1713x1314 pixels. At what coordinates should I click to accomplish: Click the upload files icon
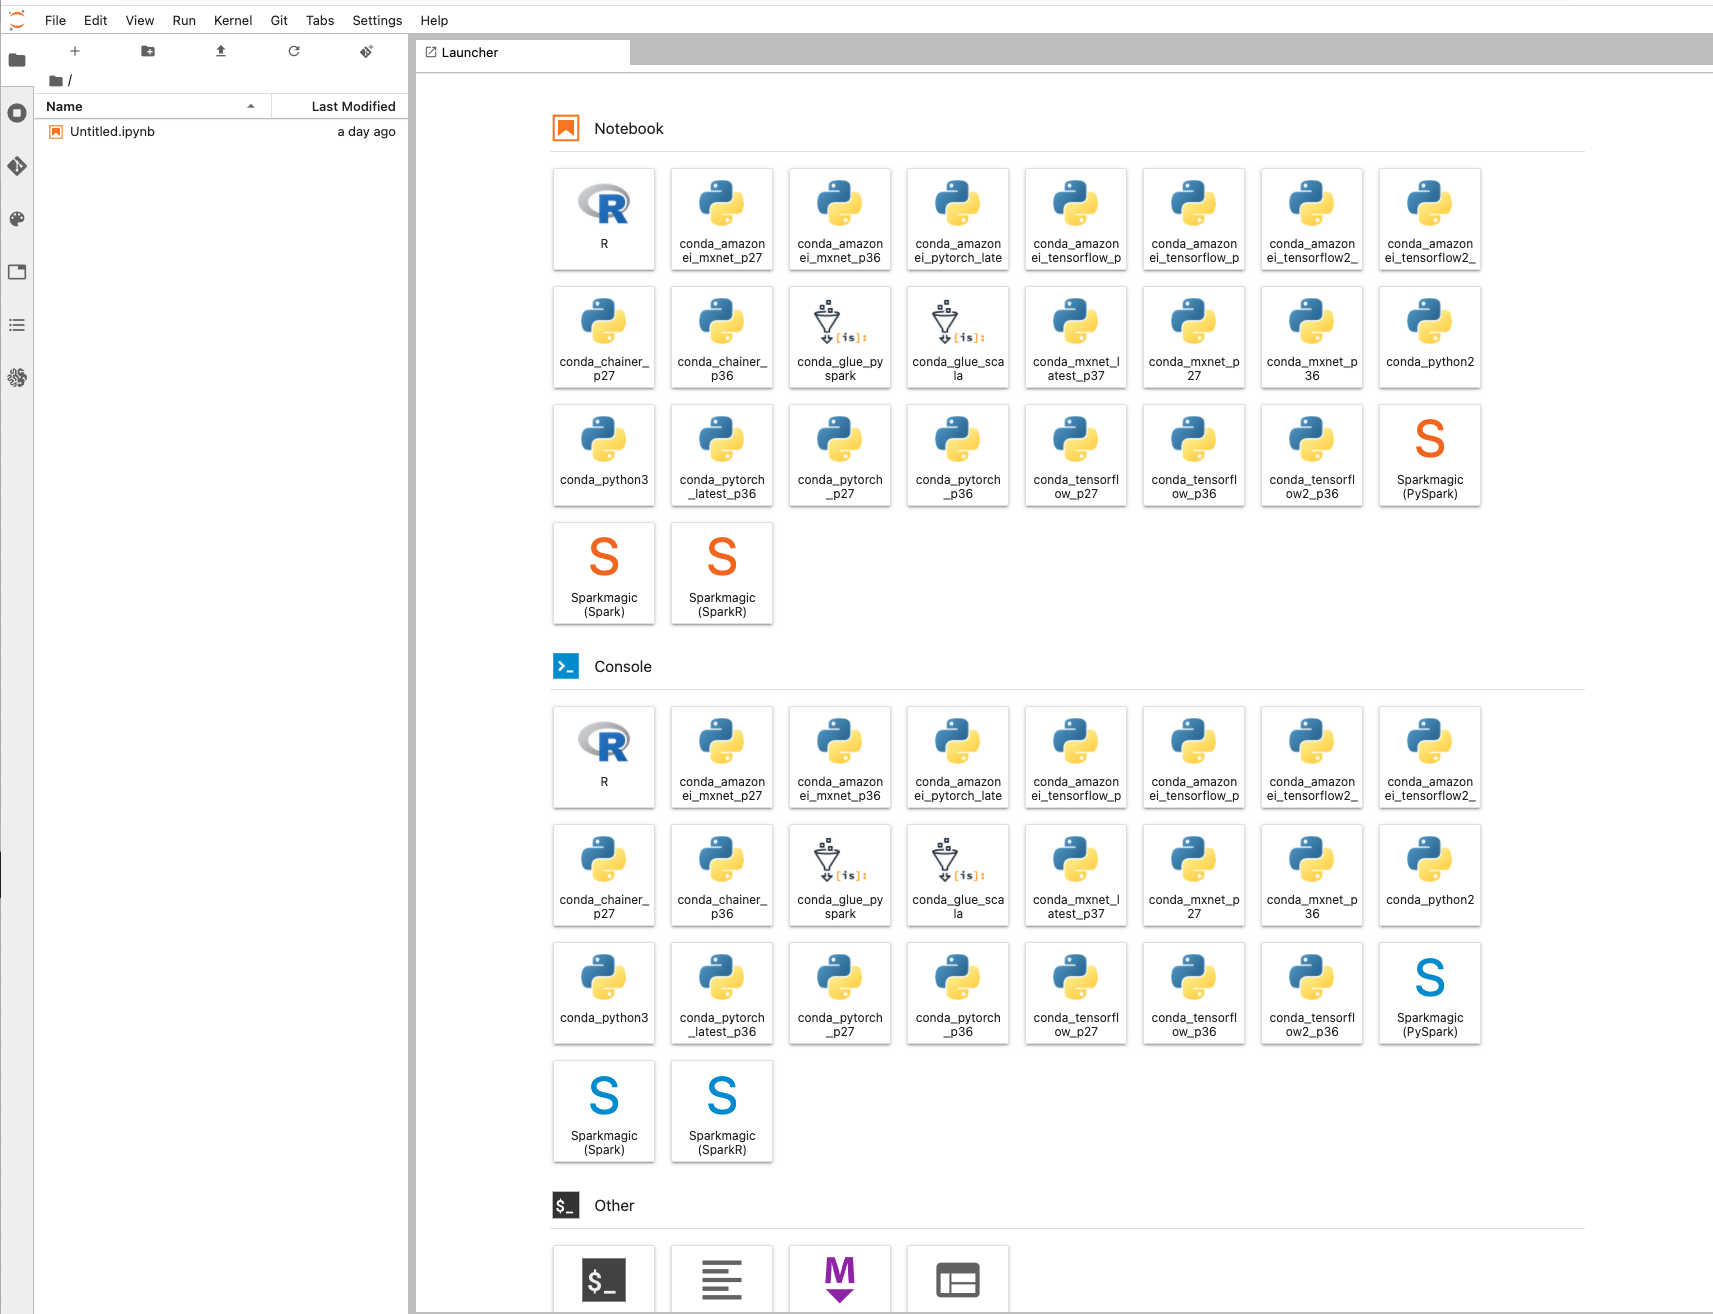(x=221, y=51)
